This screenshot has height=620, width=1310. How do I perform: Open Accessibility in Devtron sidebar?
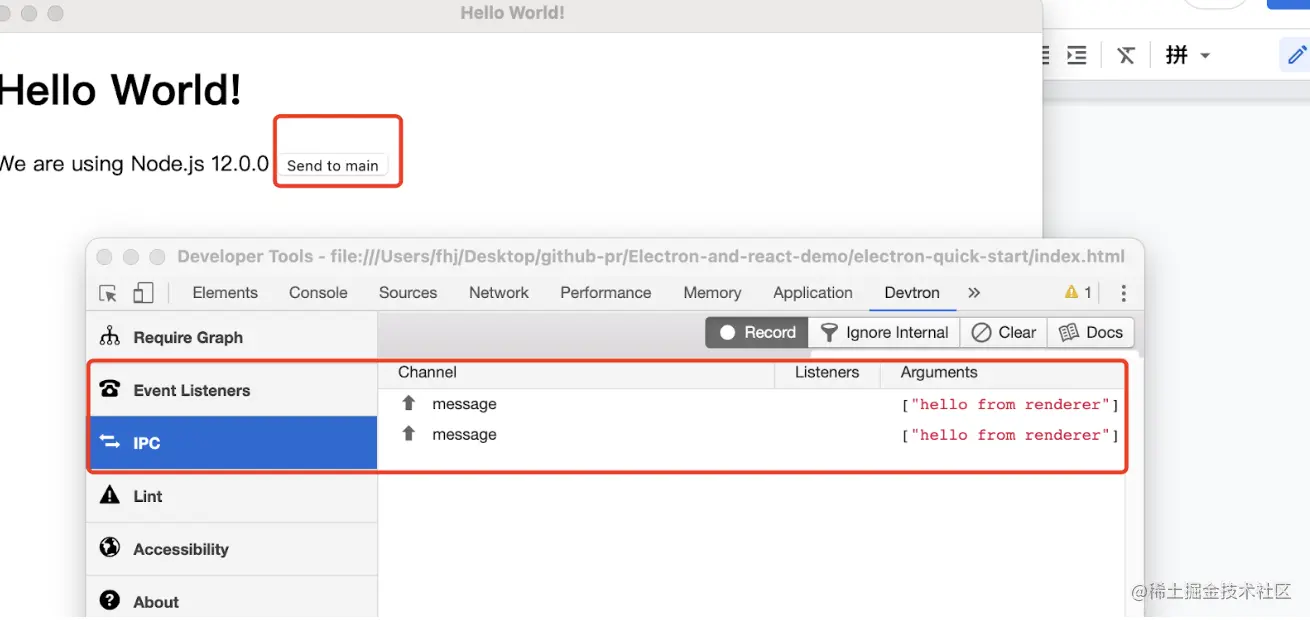(232, 549)
